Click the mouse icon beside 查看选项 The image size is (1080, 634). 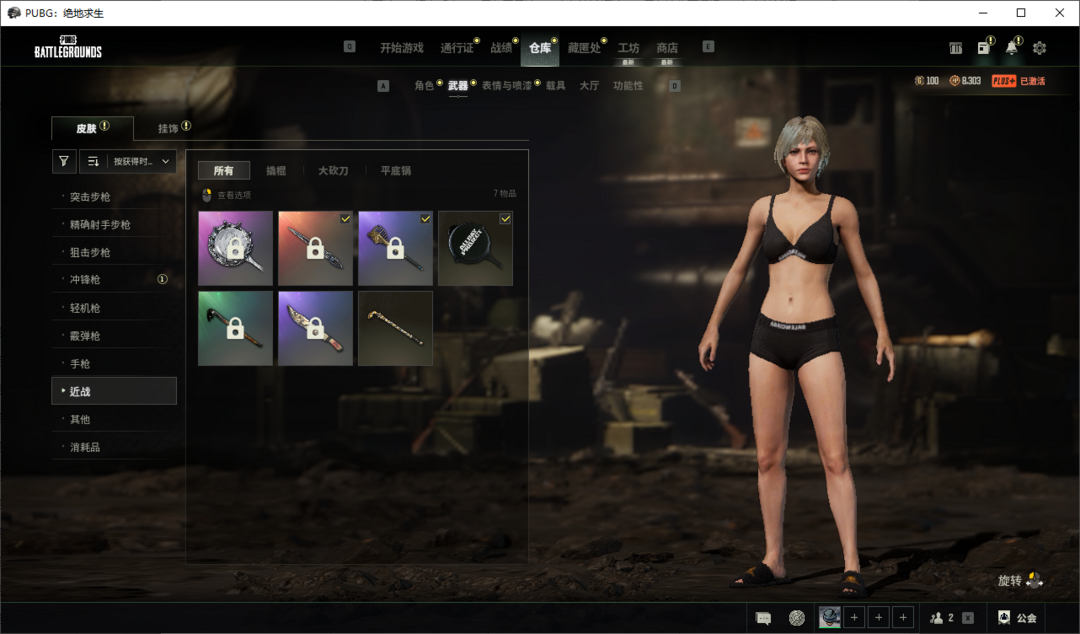207,195
